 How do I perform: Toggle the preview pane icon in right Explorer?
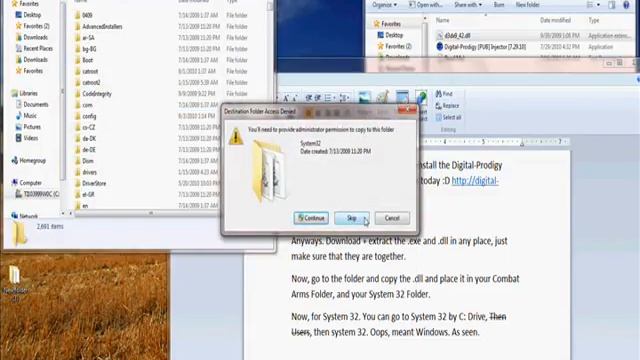(612, 5)
